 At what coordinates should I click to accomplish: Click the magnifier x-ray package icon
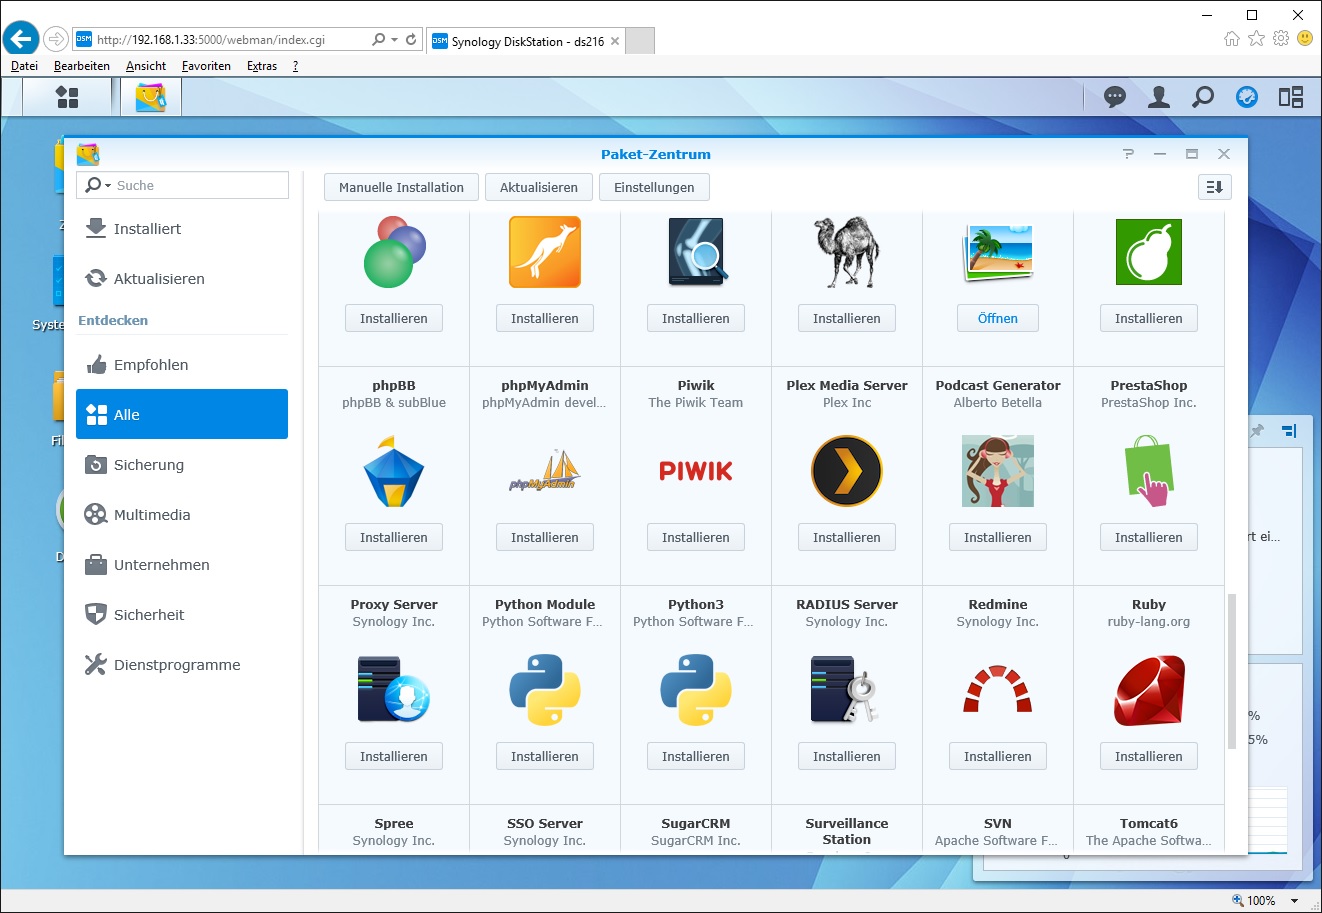point(697,252)
